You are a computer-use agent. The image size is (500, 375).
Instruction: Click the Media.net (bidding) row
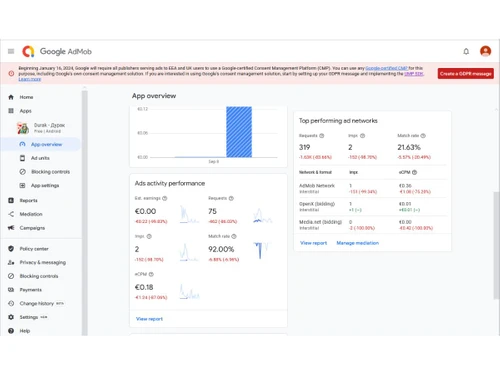click(x=372, y=225)
